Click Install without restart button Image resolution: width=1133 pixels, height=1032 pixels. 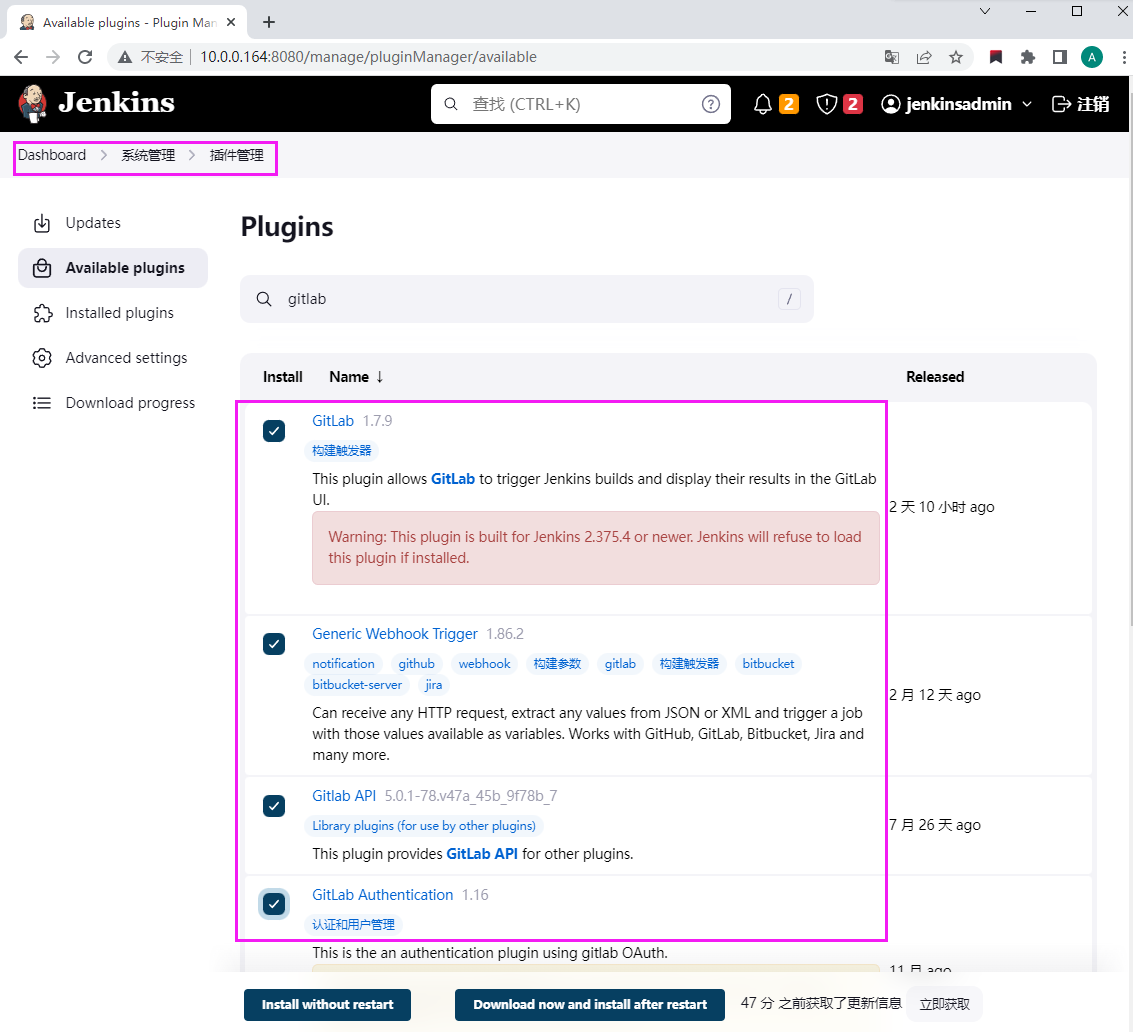click(327, 1005)
